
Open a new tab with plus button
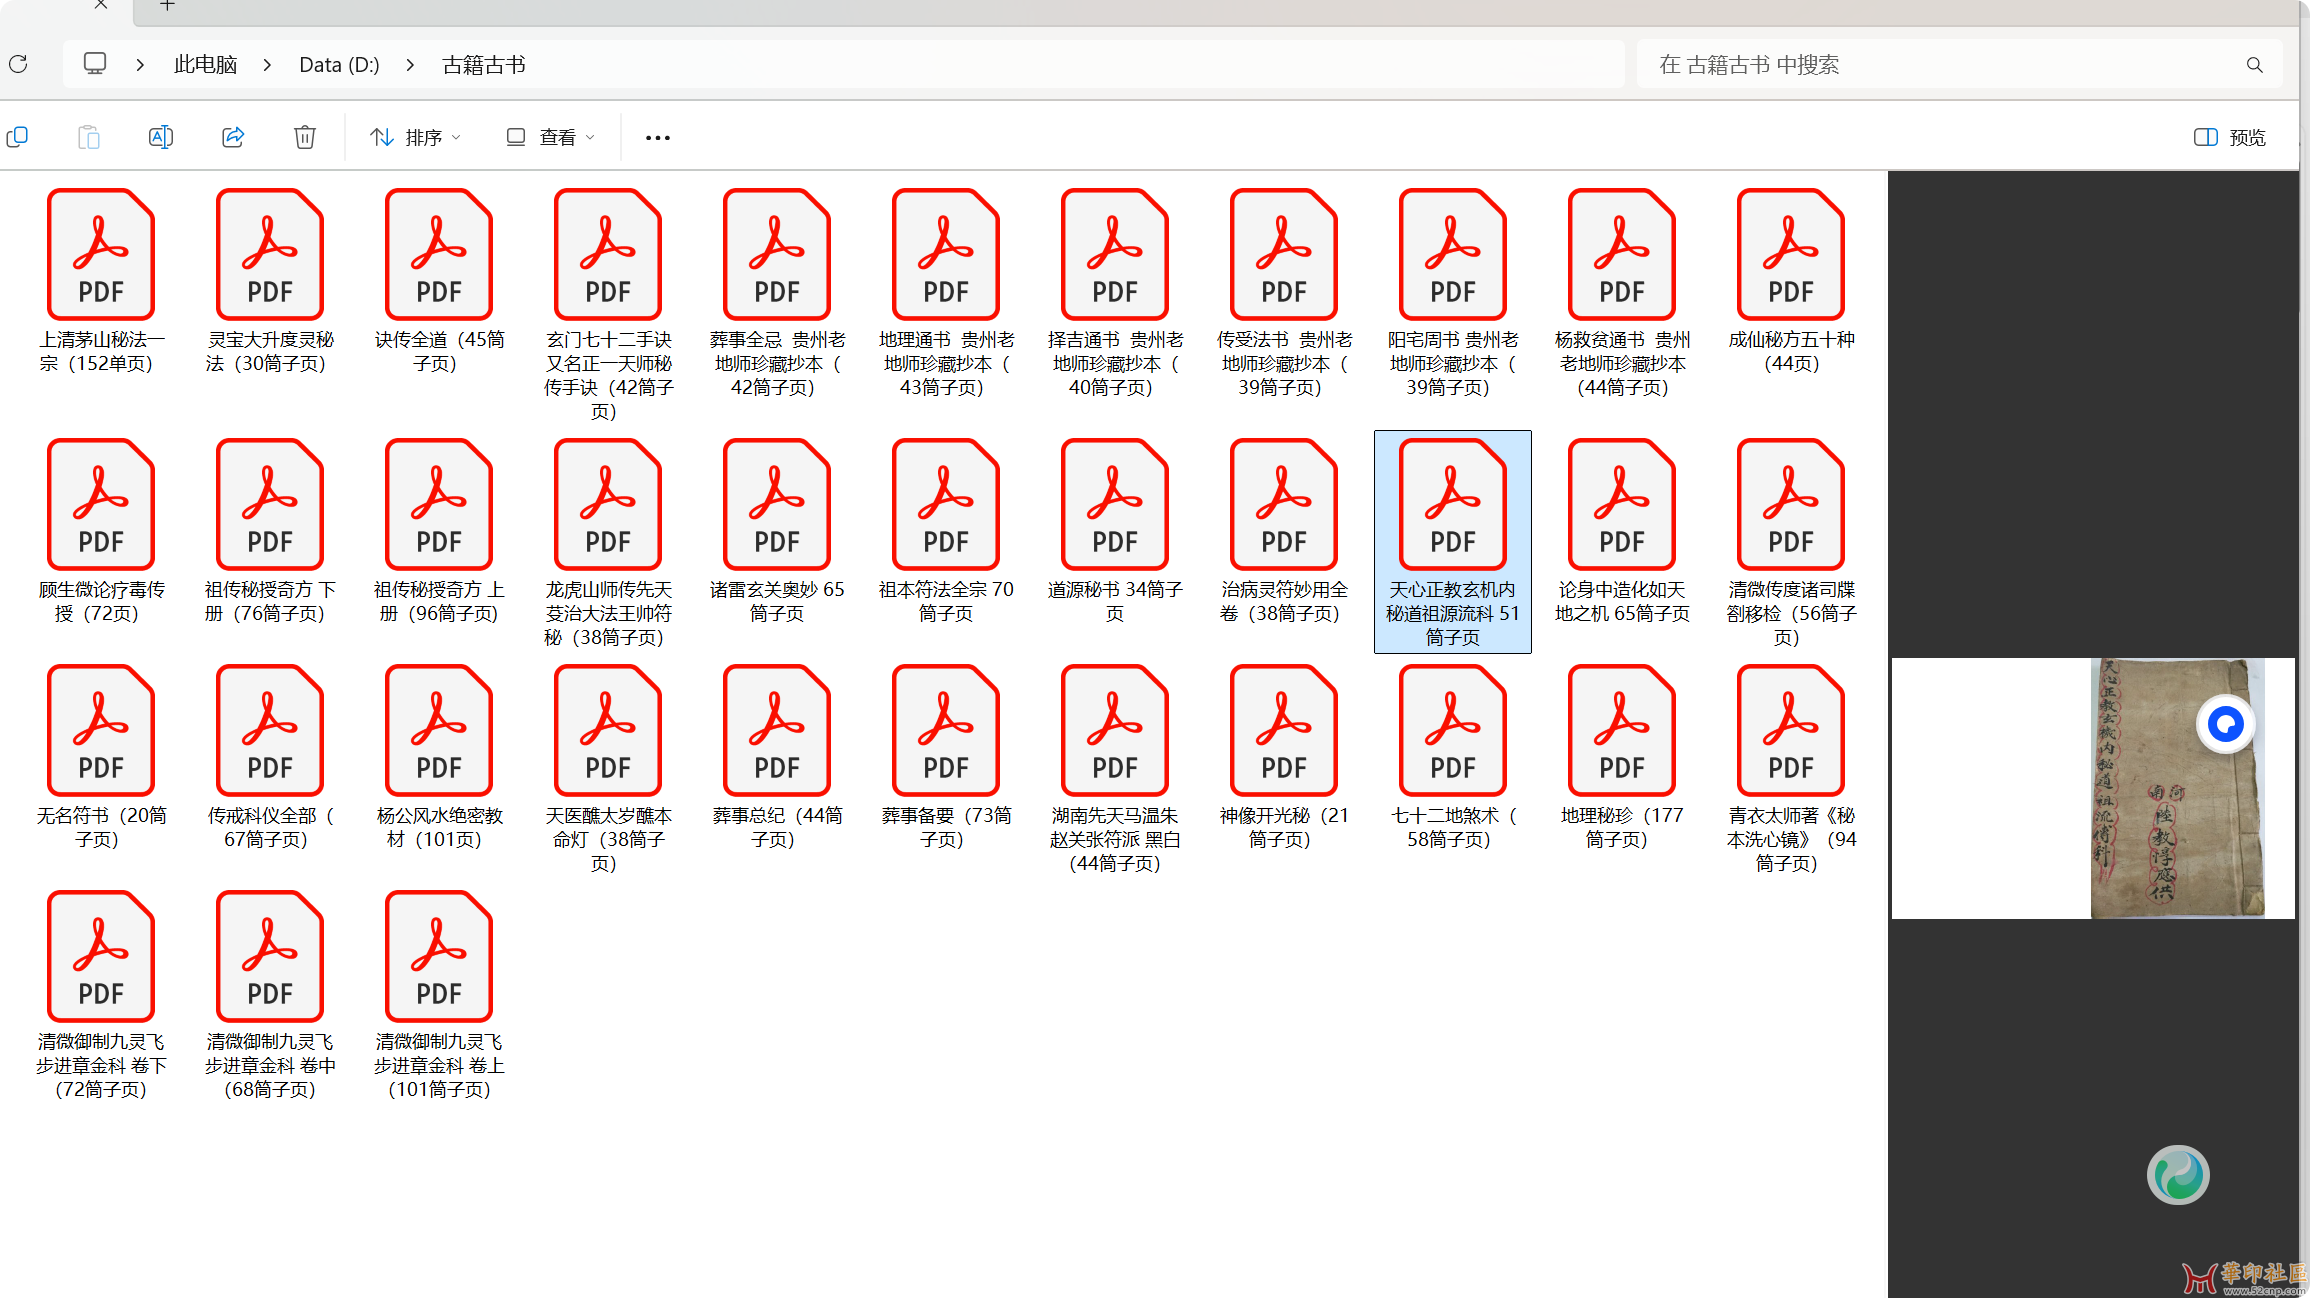pos(167,6)
